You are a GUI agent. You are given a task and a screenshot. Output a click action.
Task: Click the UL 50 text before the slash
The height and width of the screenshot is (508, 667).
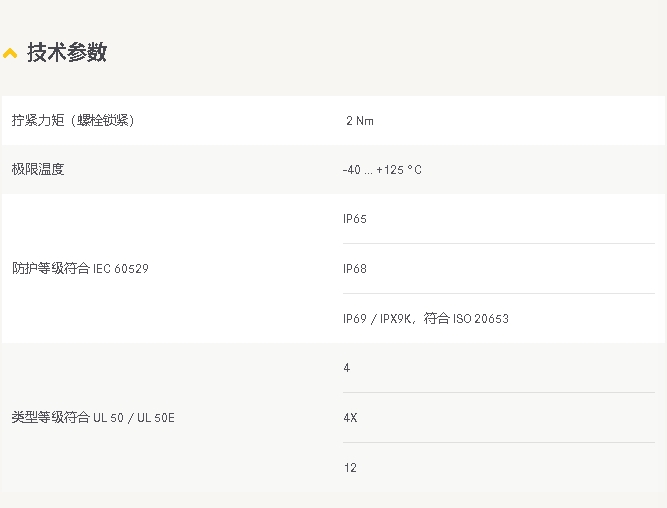[108, 418]
